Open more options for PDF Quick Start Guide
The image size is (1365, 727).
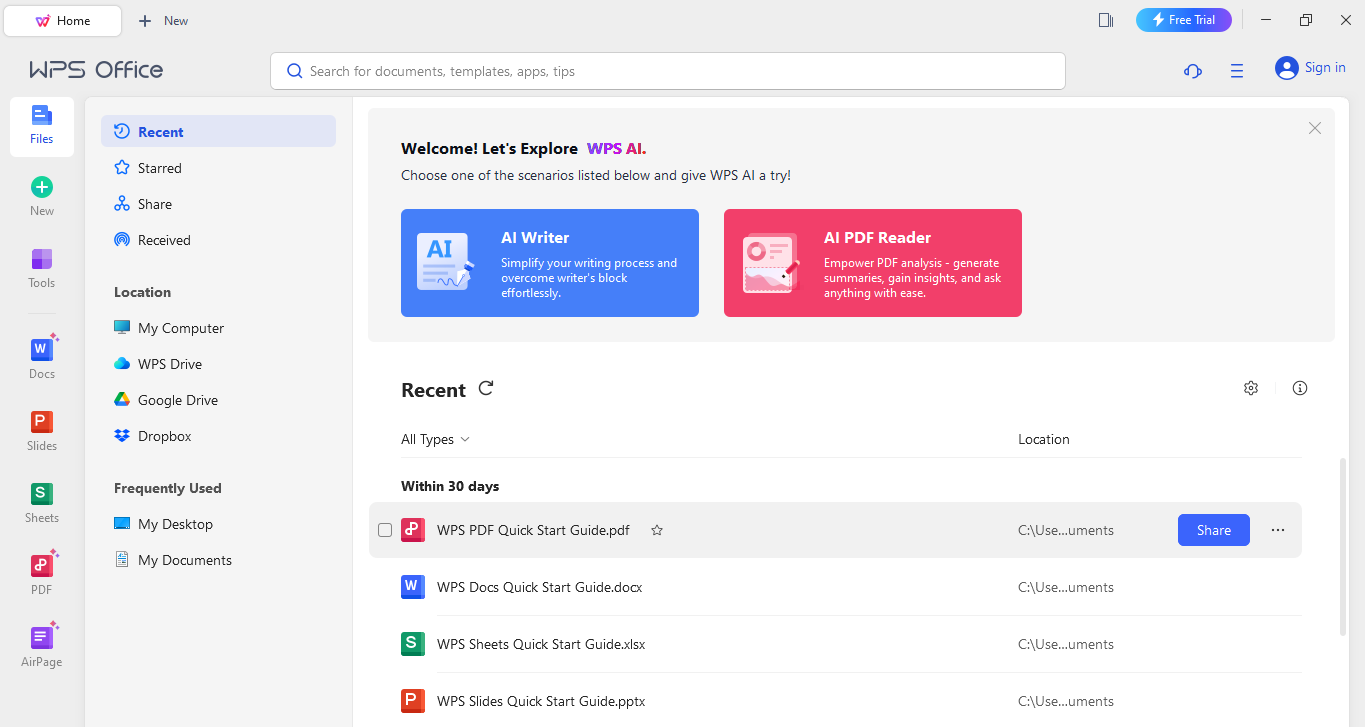1278,530
